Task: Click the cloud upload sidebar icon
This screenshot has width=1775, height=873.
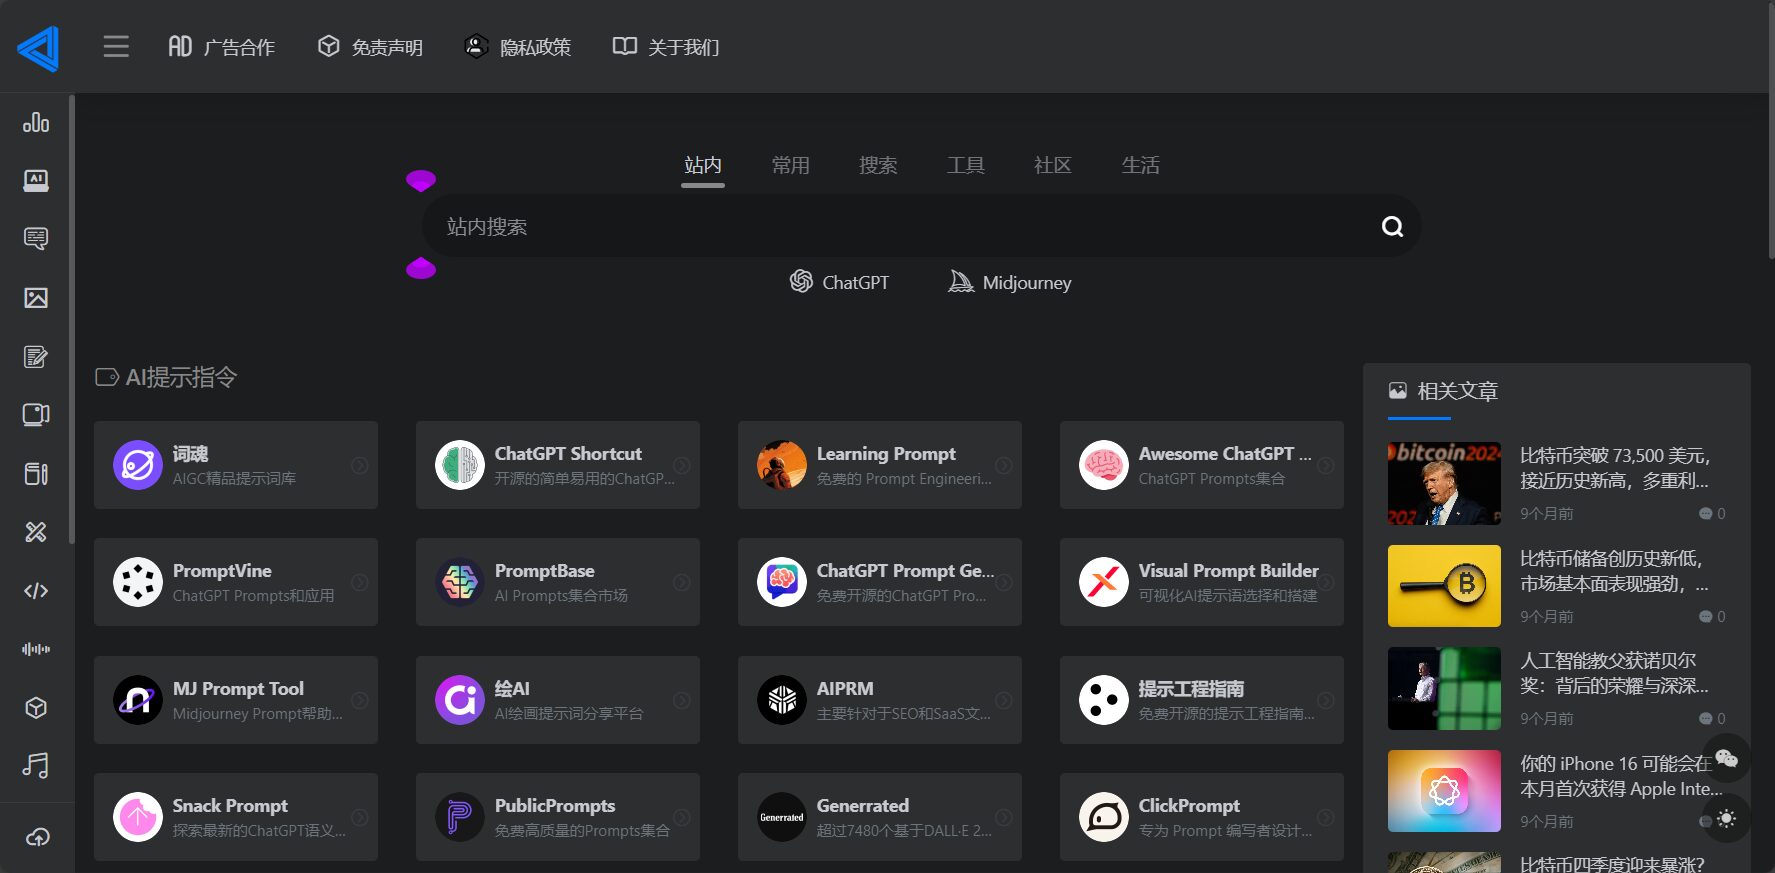Action: (37, 837)
